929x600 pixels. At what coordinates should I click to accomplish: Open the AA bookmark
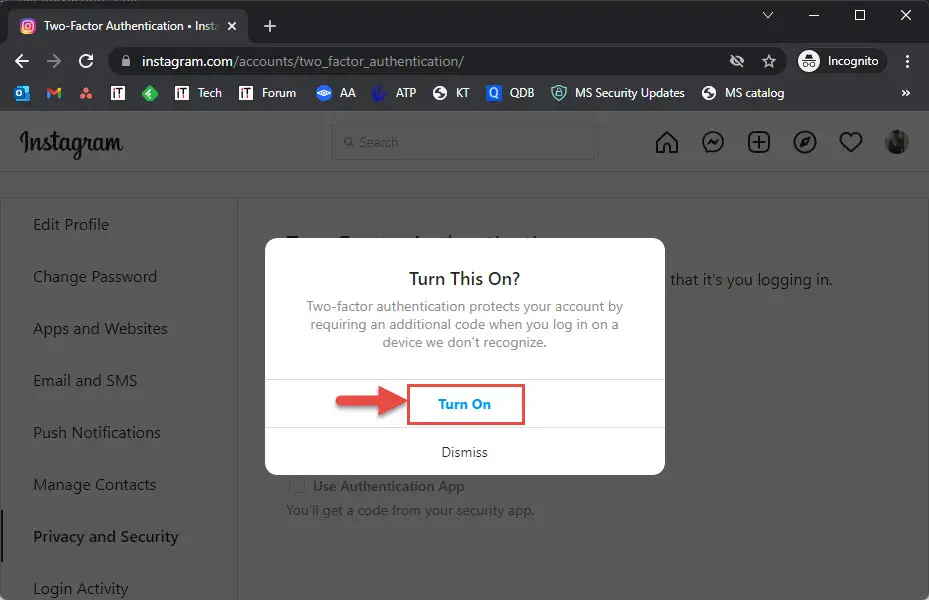point(336,93)
